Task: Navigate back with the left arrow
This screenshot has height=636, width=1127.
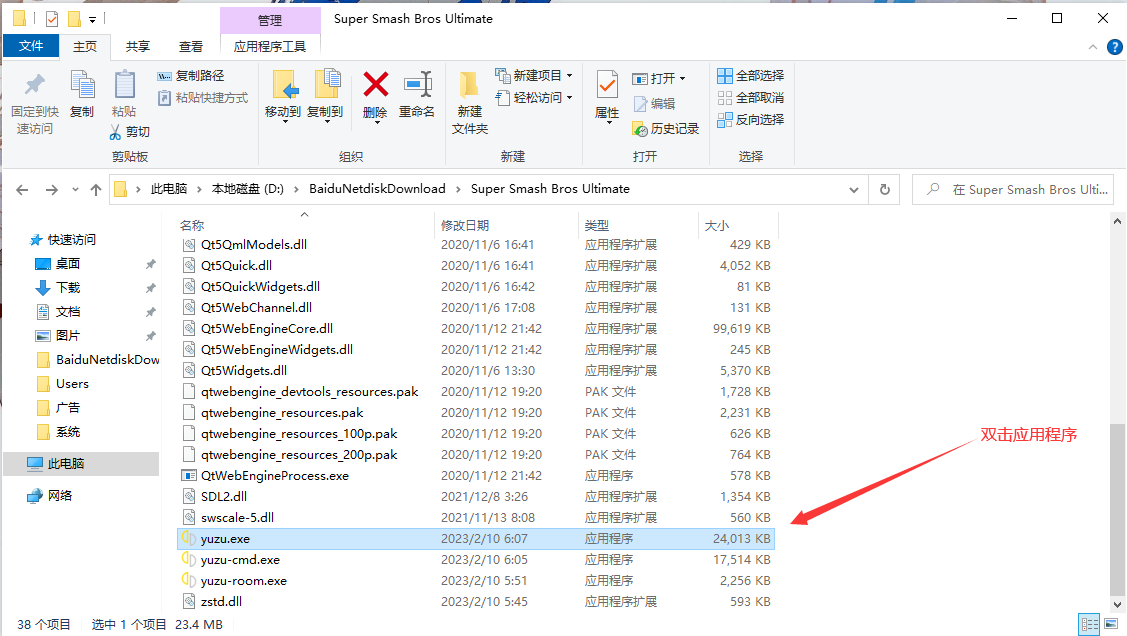Action: [22, 190]
